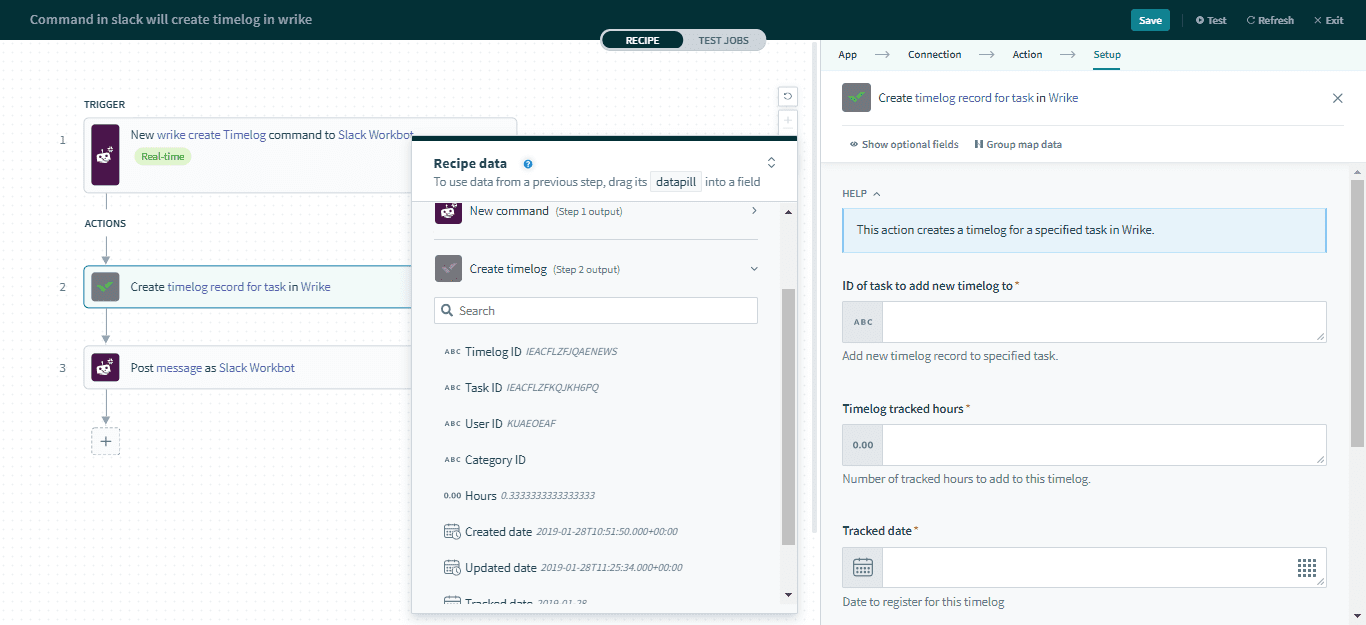Click the Create timelog step icon in Recipe data
1366x625 pixels.
pos(448,268)
